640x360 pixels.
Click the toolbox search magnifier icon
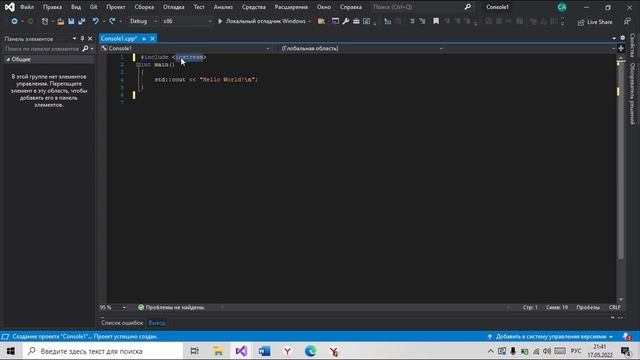point(85,49)
